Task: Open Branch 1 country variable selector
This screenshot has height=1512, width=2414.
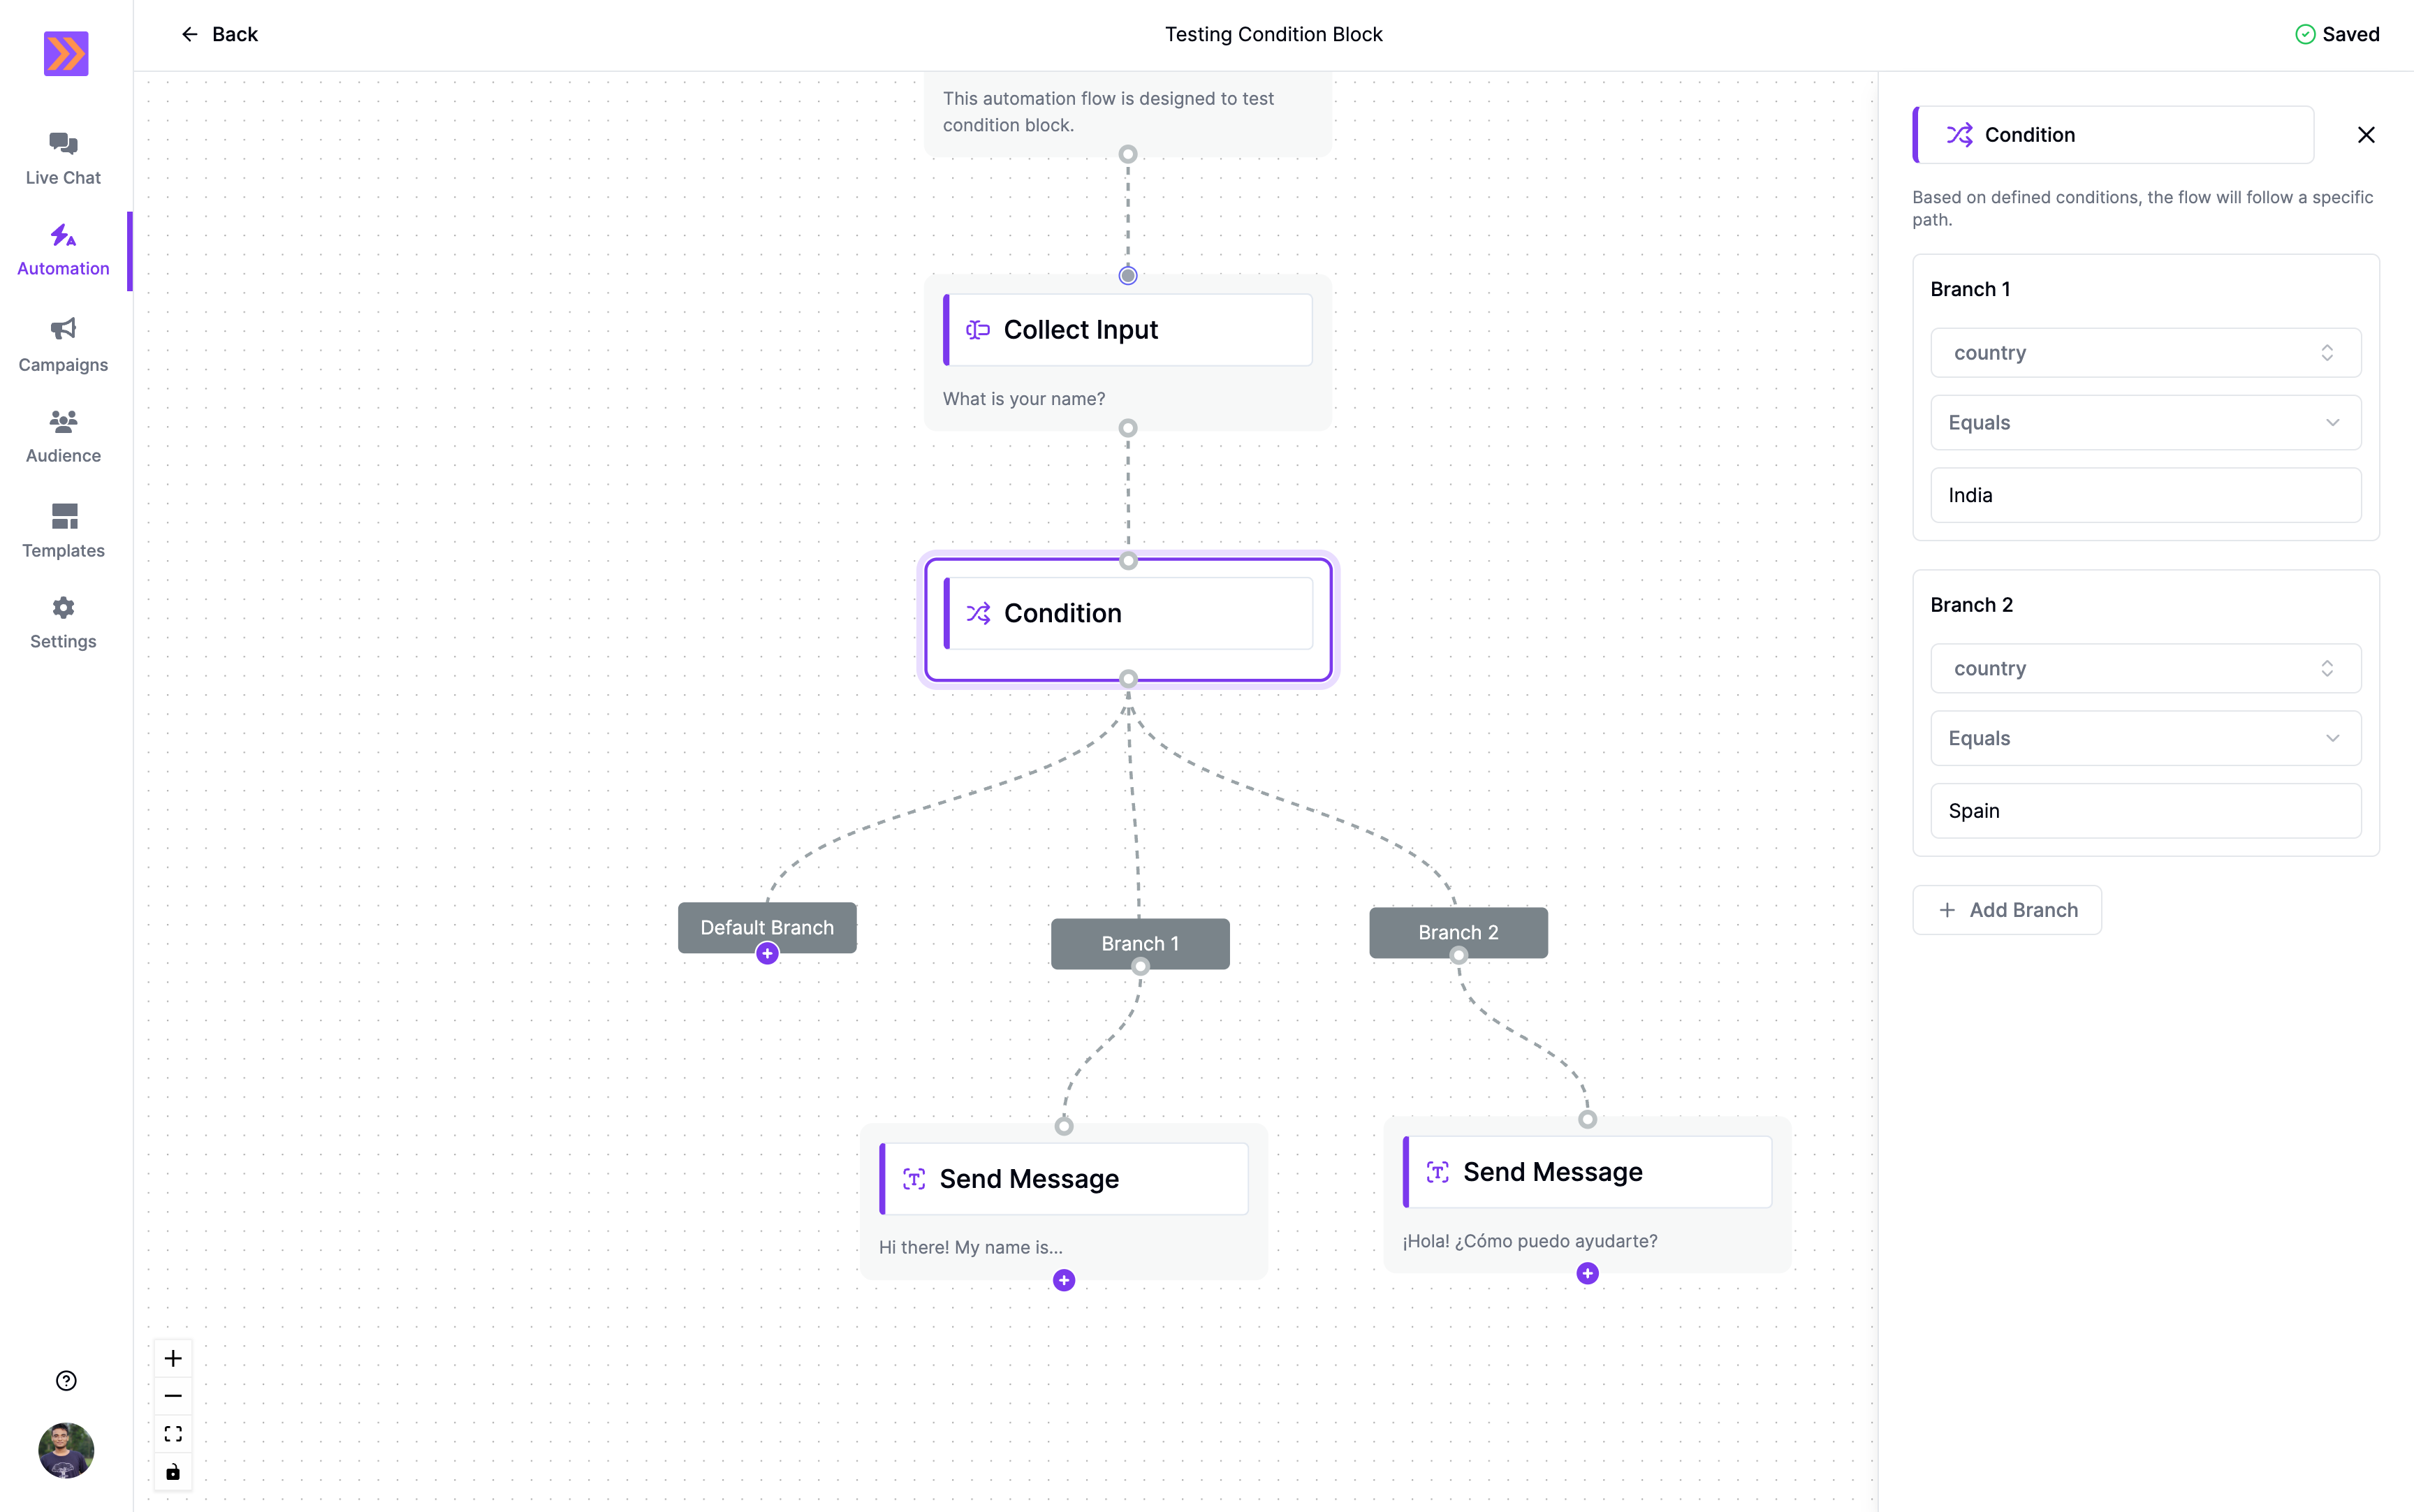Action: 2145,353
